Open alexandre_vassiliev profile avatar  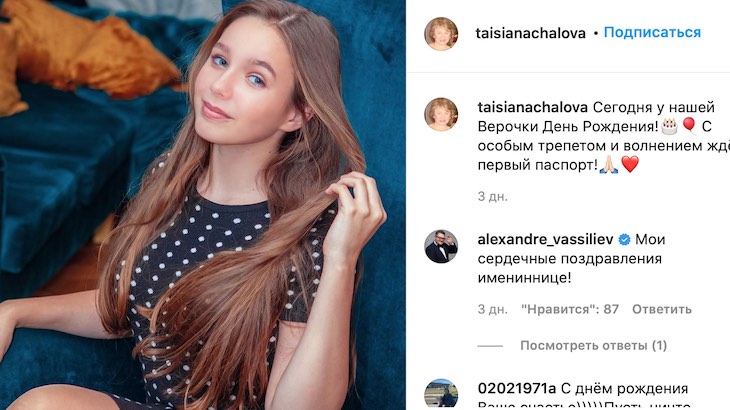pyautogui.click(x=441, y=246)
